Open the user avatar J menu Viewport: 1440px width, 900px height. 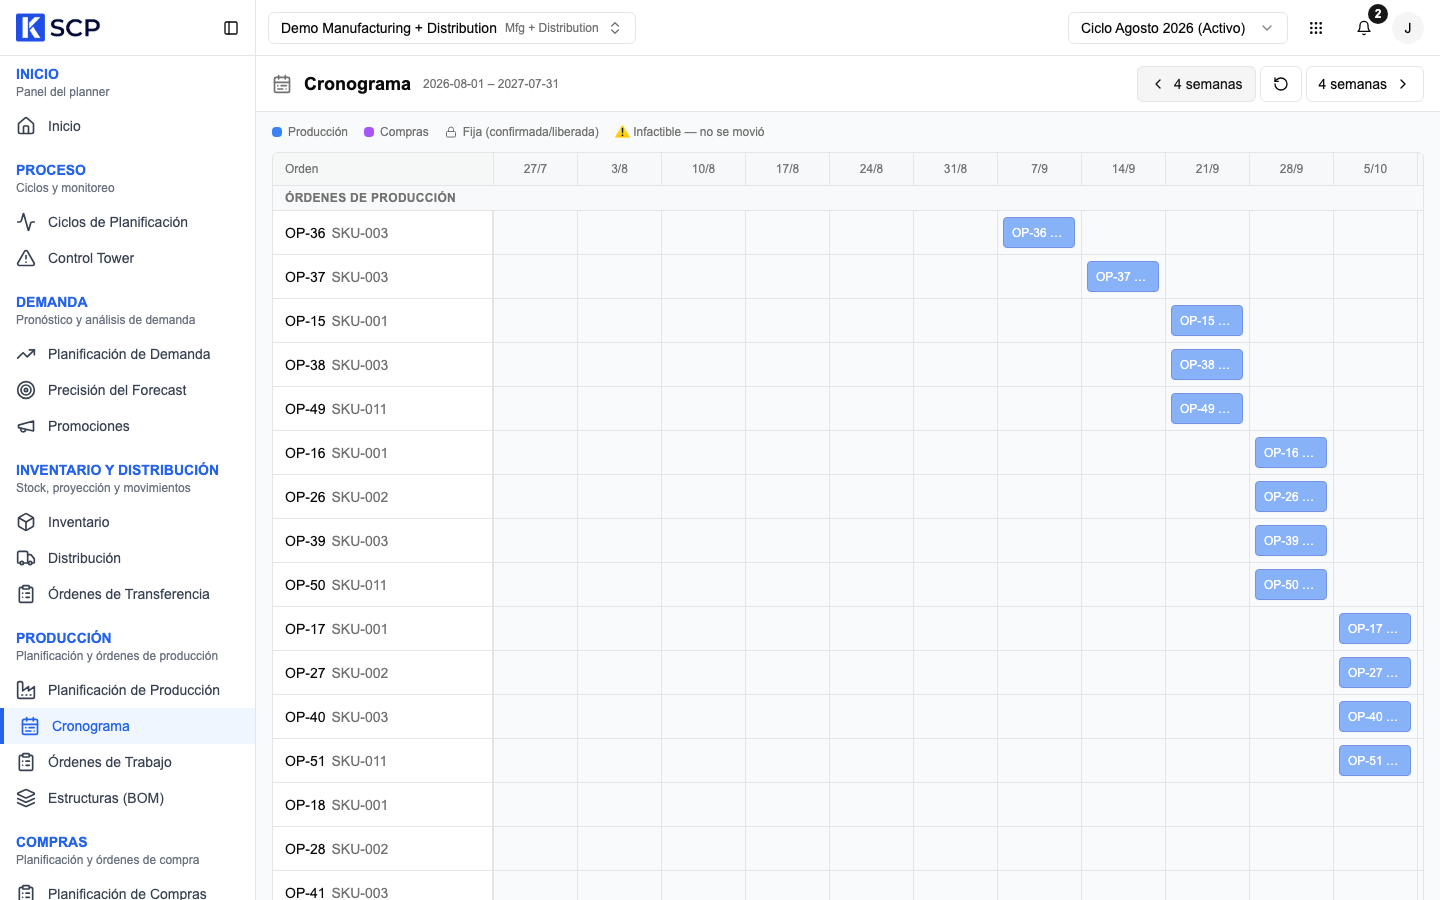pyautogui.click(x=1408, y=28)
